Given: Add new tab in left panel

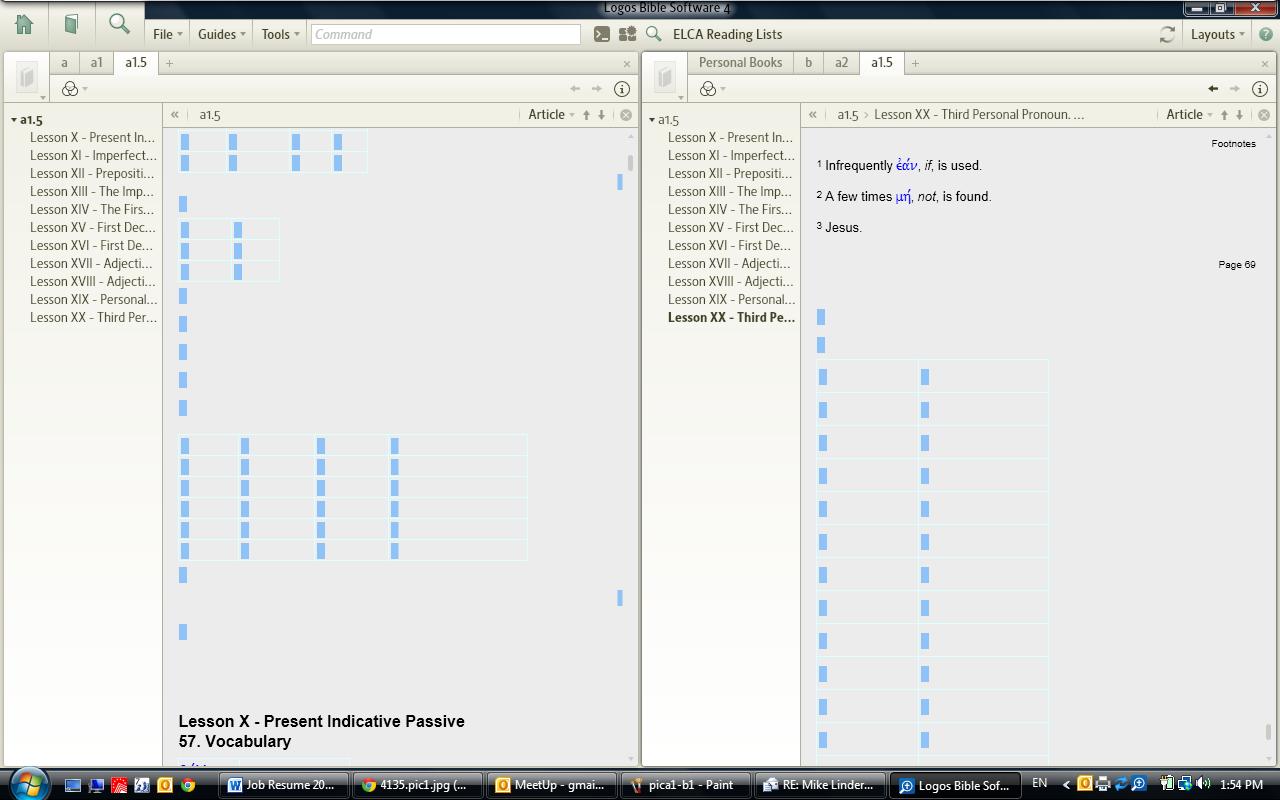Looking at the screenshot, I should point(169,63).
